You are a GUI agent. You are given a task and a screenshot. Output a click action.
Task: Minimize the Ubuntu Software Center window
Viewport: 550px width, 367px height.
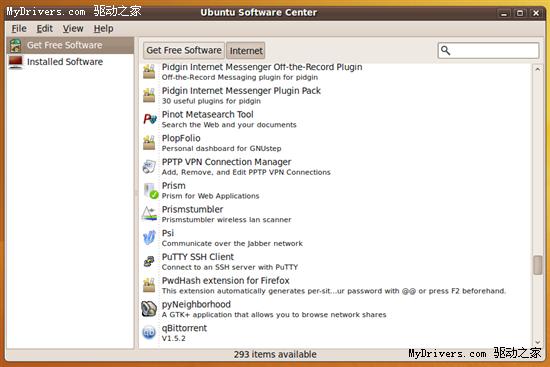point(504,13)
